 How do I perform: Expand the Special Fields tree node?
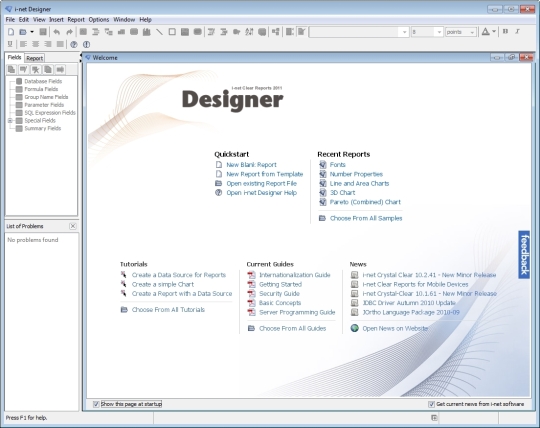tap(10, 121)
